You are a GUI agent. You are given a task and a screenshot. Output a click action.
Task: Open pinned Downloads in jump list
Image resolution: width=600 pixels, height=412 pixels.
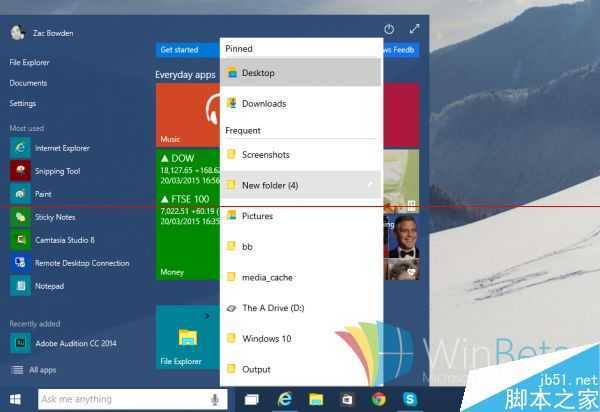(x=302, y=103)
